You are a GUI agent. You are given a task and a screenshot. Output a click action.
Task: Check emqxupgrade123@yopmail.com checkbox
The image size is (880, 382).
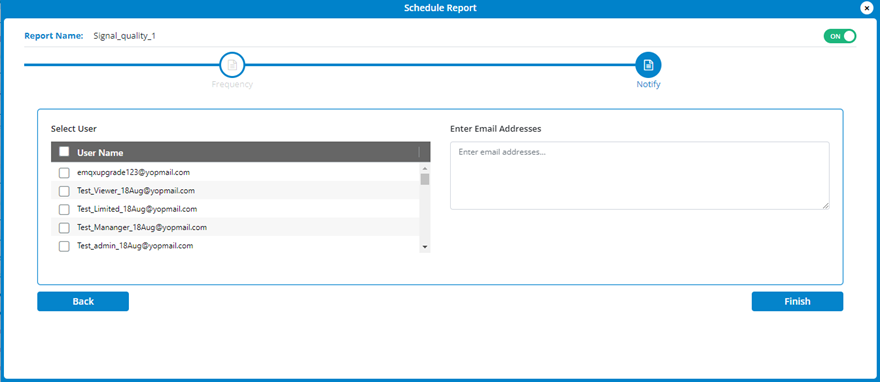click(x=64, y=173)
